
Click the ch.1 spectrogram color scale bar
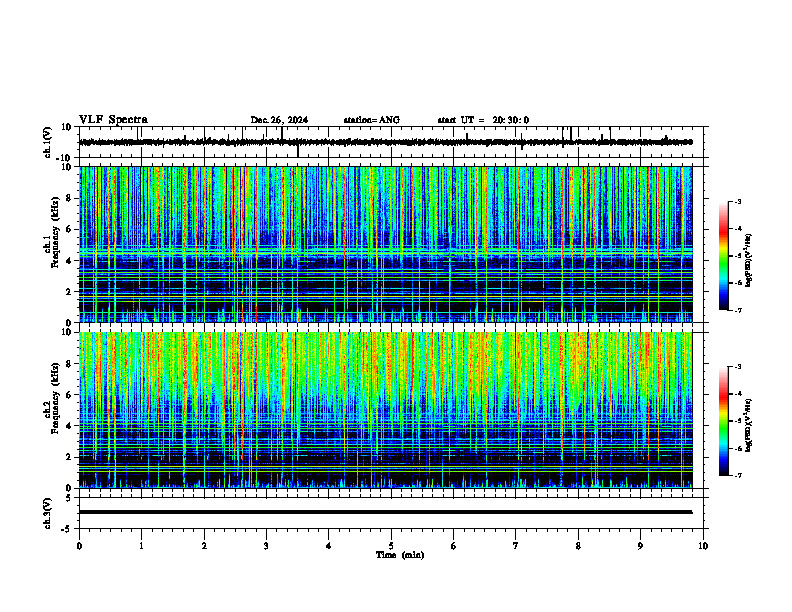pos(724,256)
